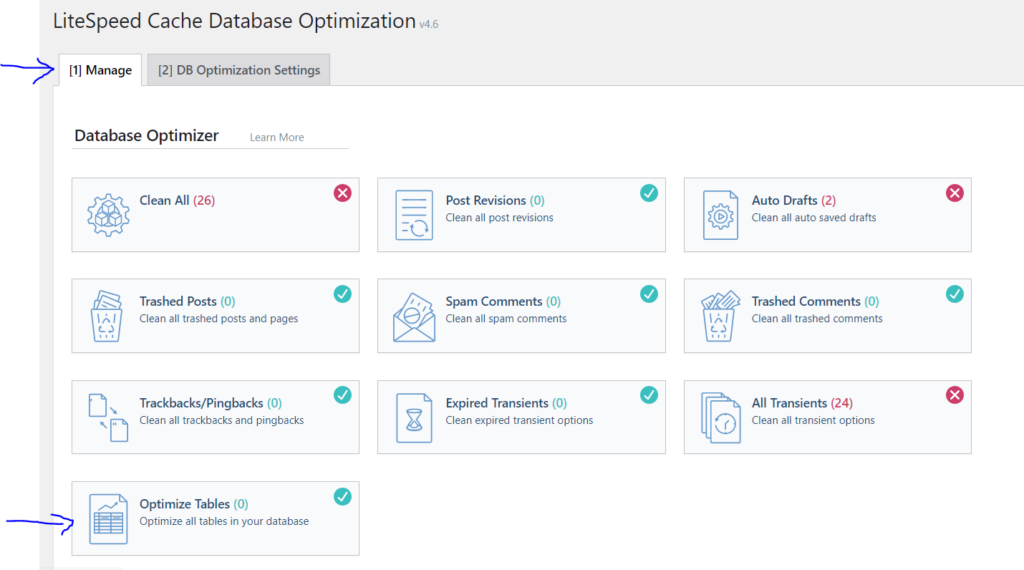Click green check on Spam Comments
This screenshot has width=1024, height=570.
[x=648, y=294]
